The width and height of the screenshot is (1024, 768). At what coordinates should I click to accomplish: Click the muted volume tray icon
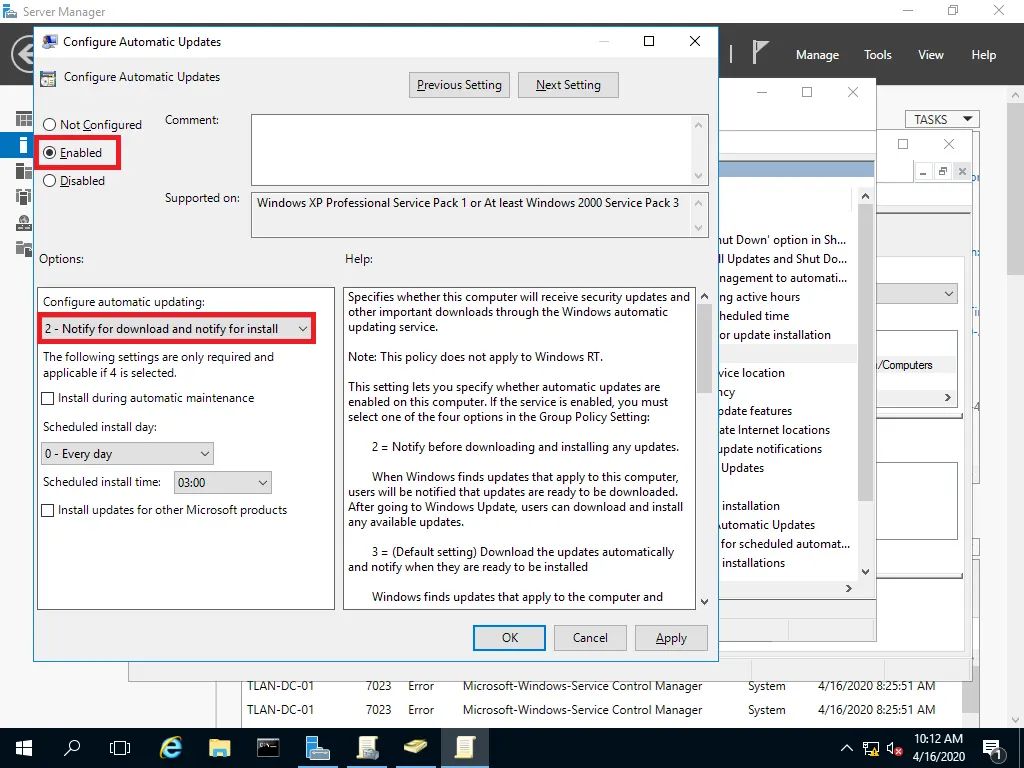pos(895,748)
